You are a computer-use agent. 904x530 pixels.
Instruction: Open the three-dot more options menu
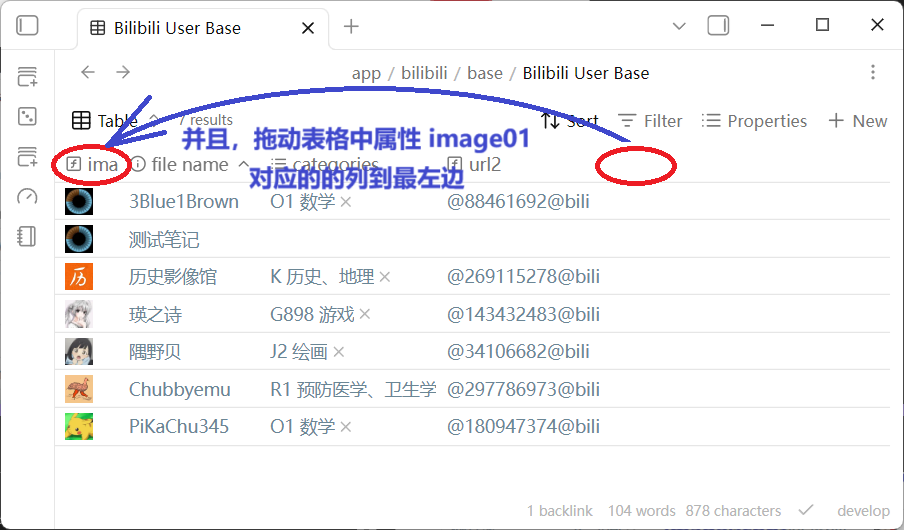(873, 72)
